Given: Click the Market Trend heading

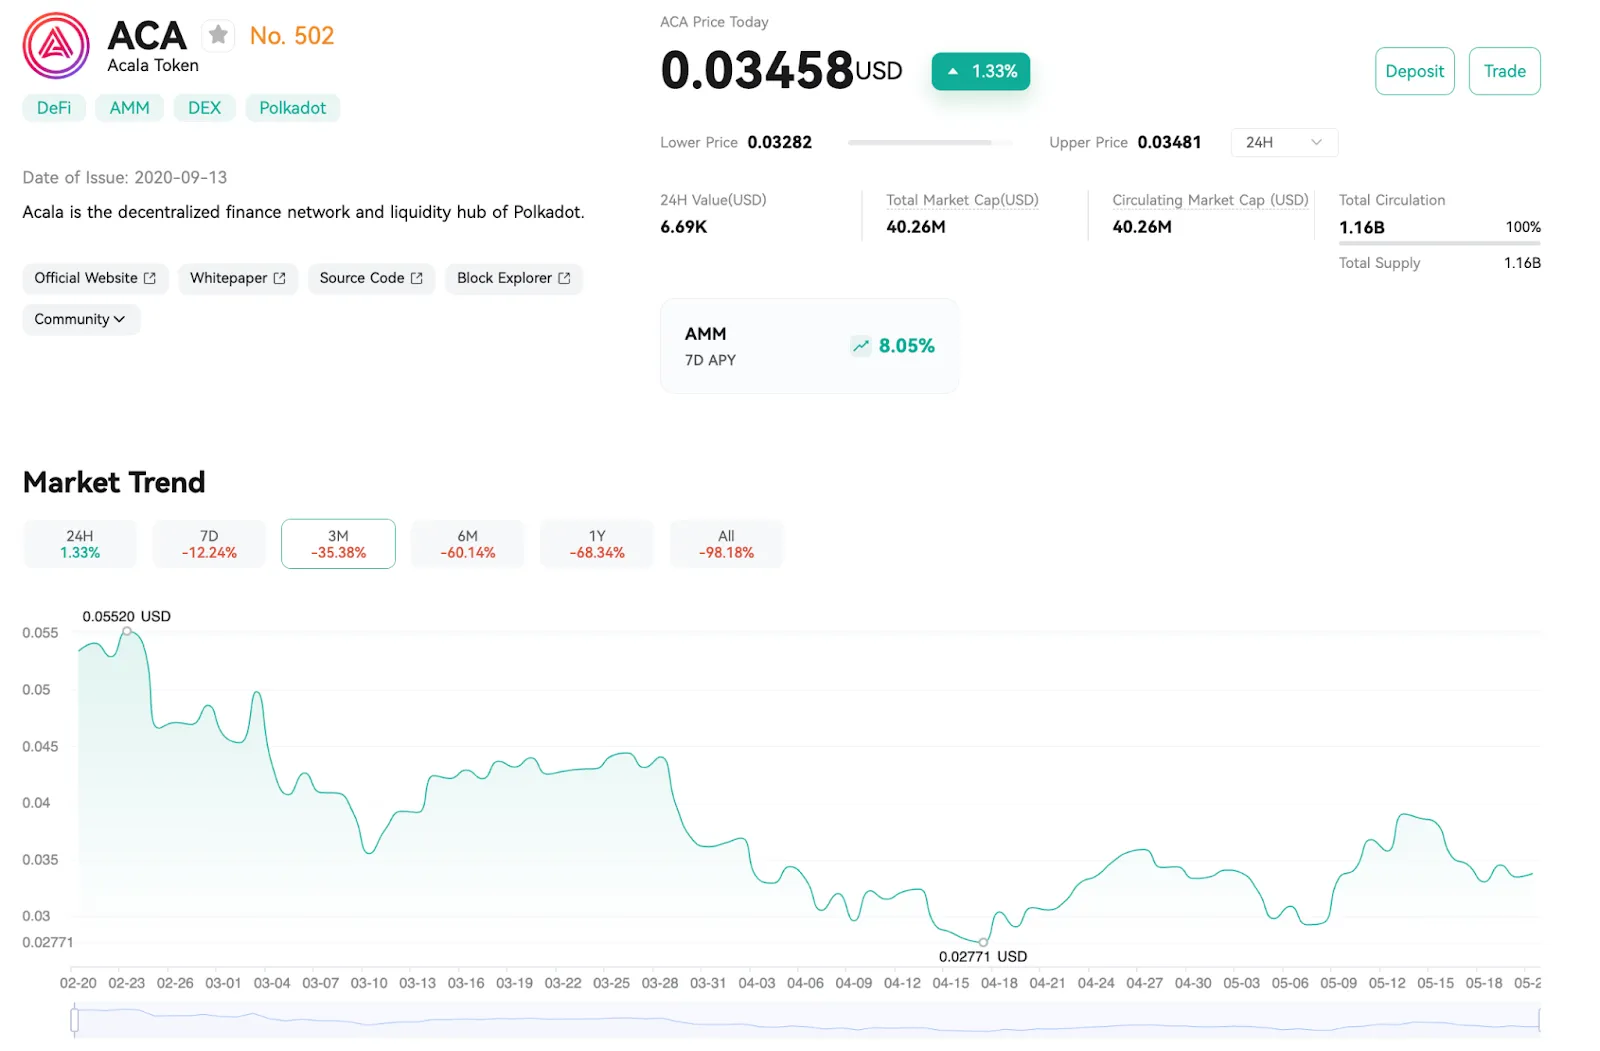Looking at the screenshot, I should coord(114,482).
